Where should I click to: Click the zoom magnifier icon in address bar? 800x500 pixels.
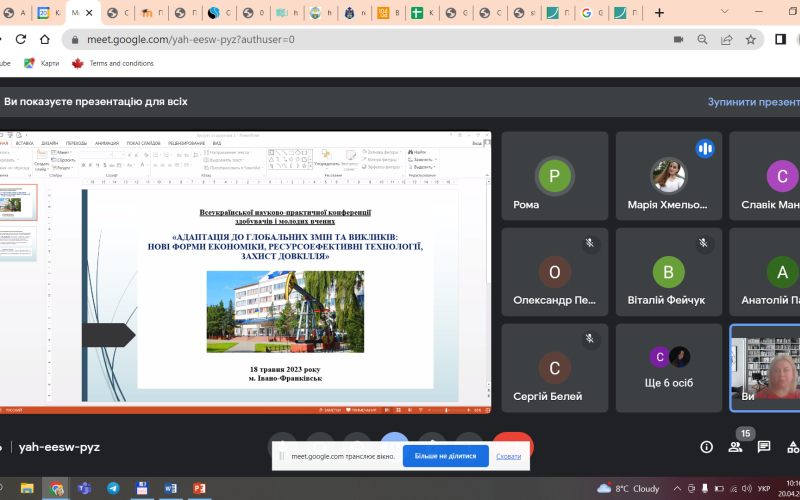(703, 39)
